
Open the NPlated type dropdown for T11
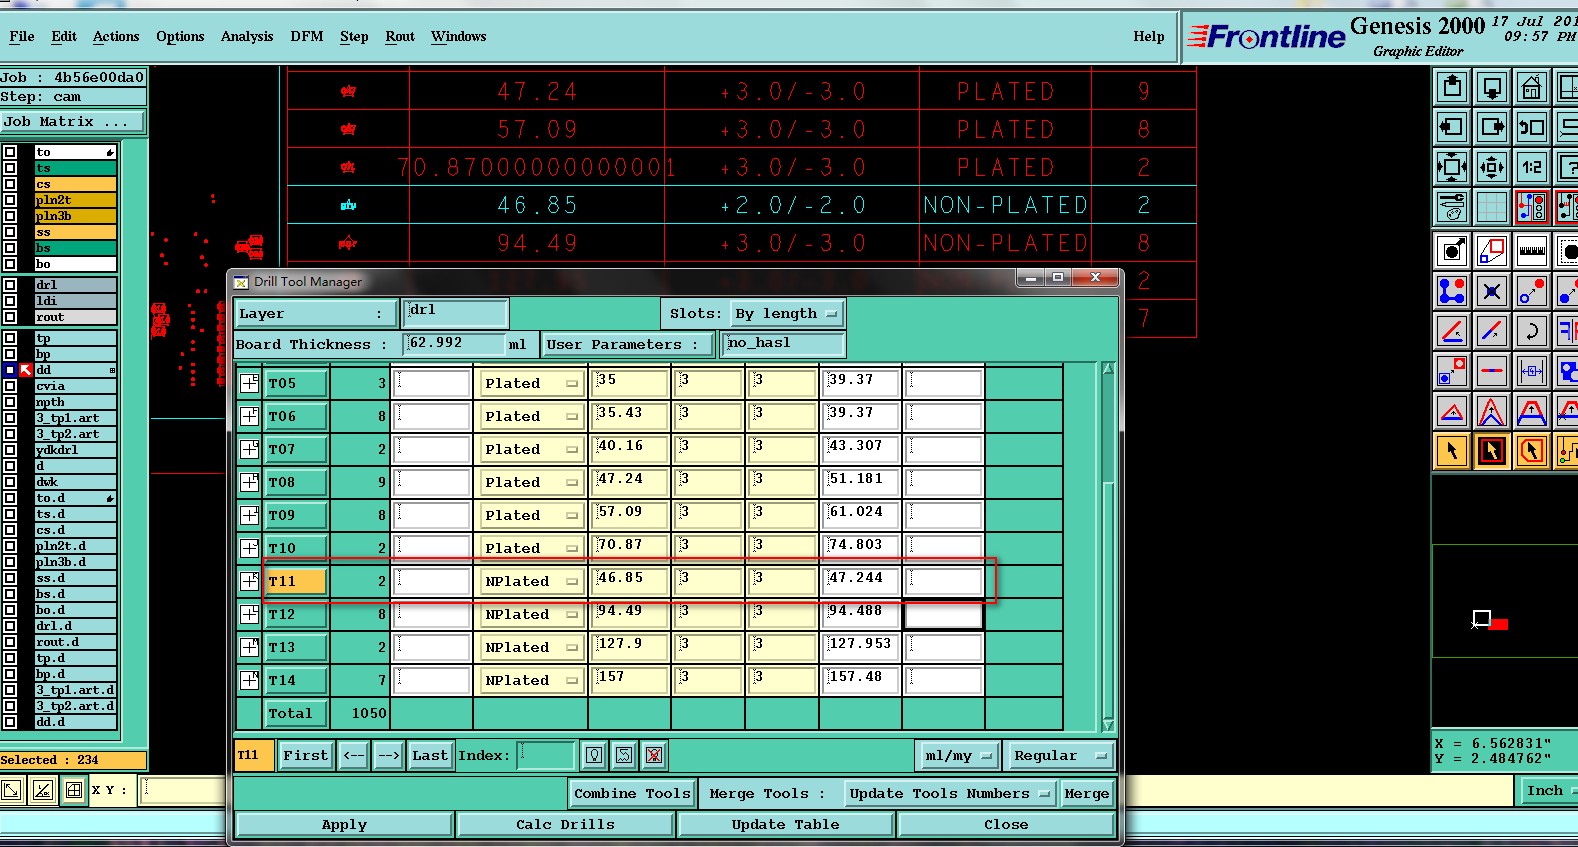pyautogui.click(x=530, y=581)
